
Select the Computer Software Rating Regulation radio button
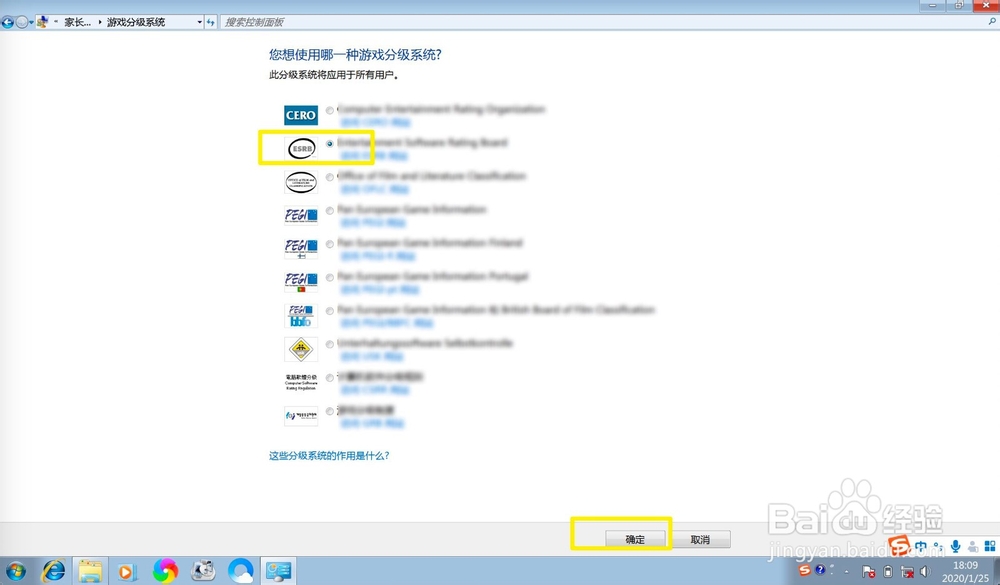click(330, 378)
